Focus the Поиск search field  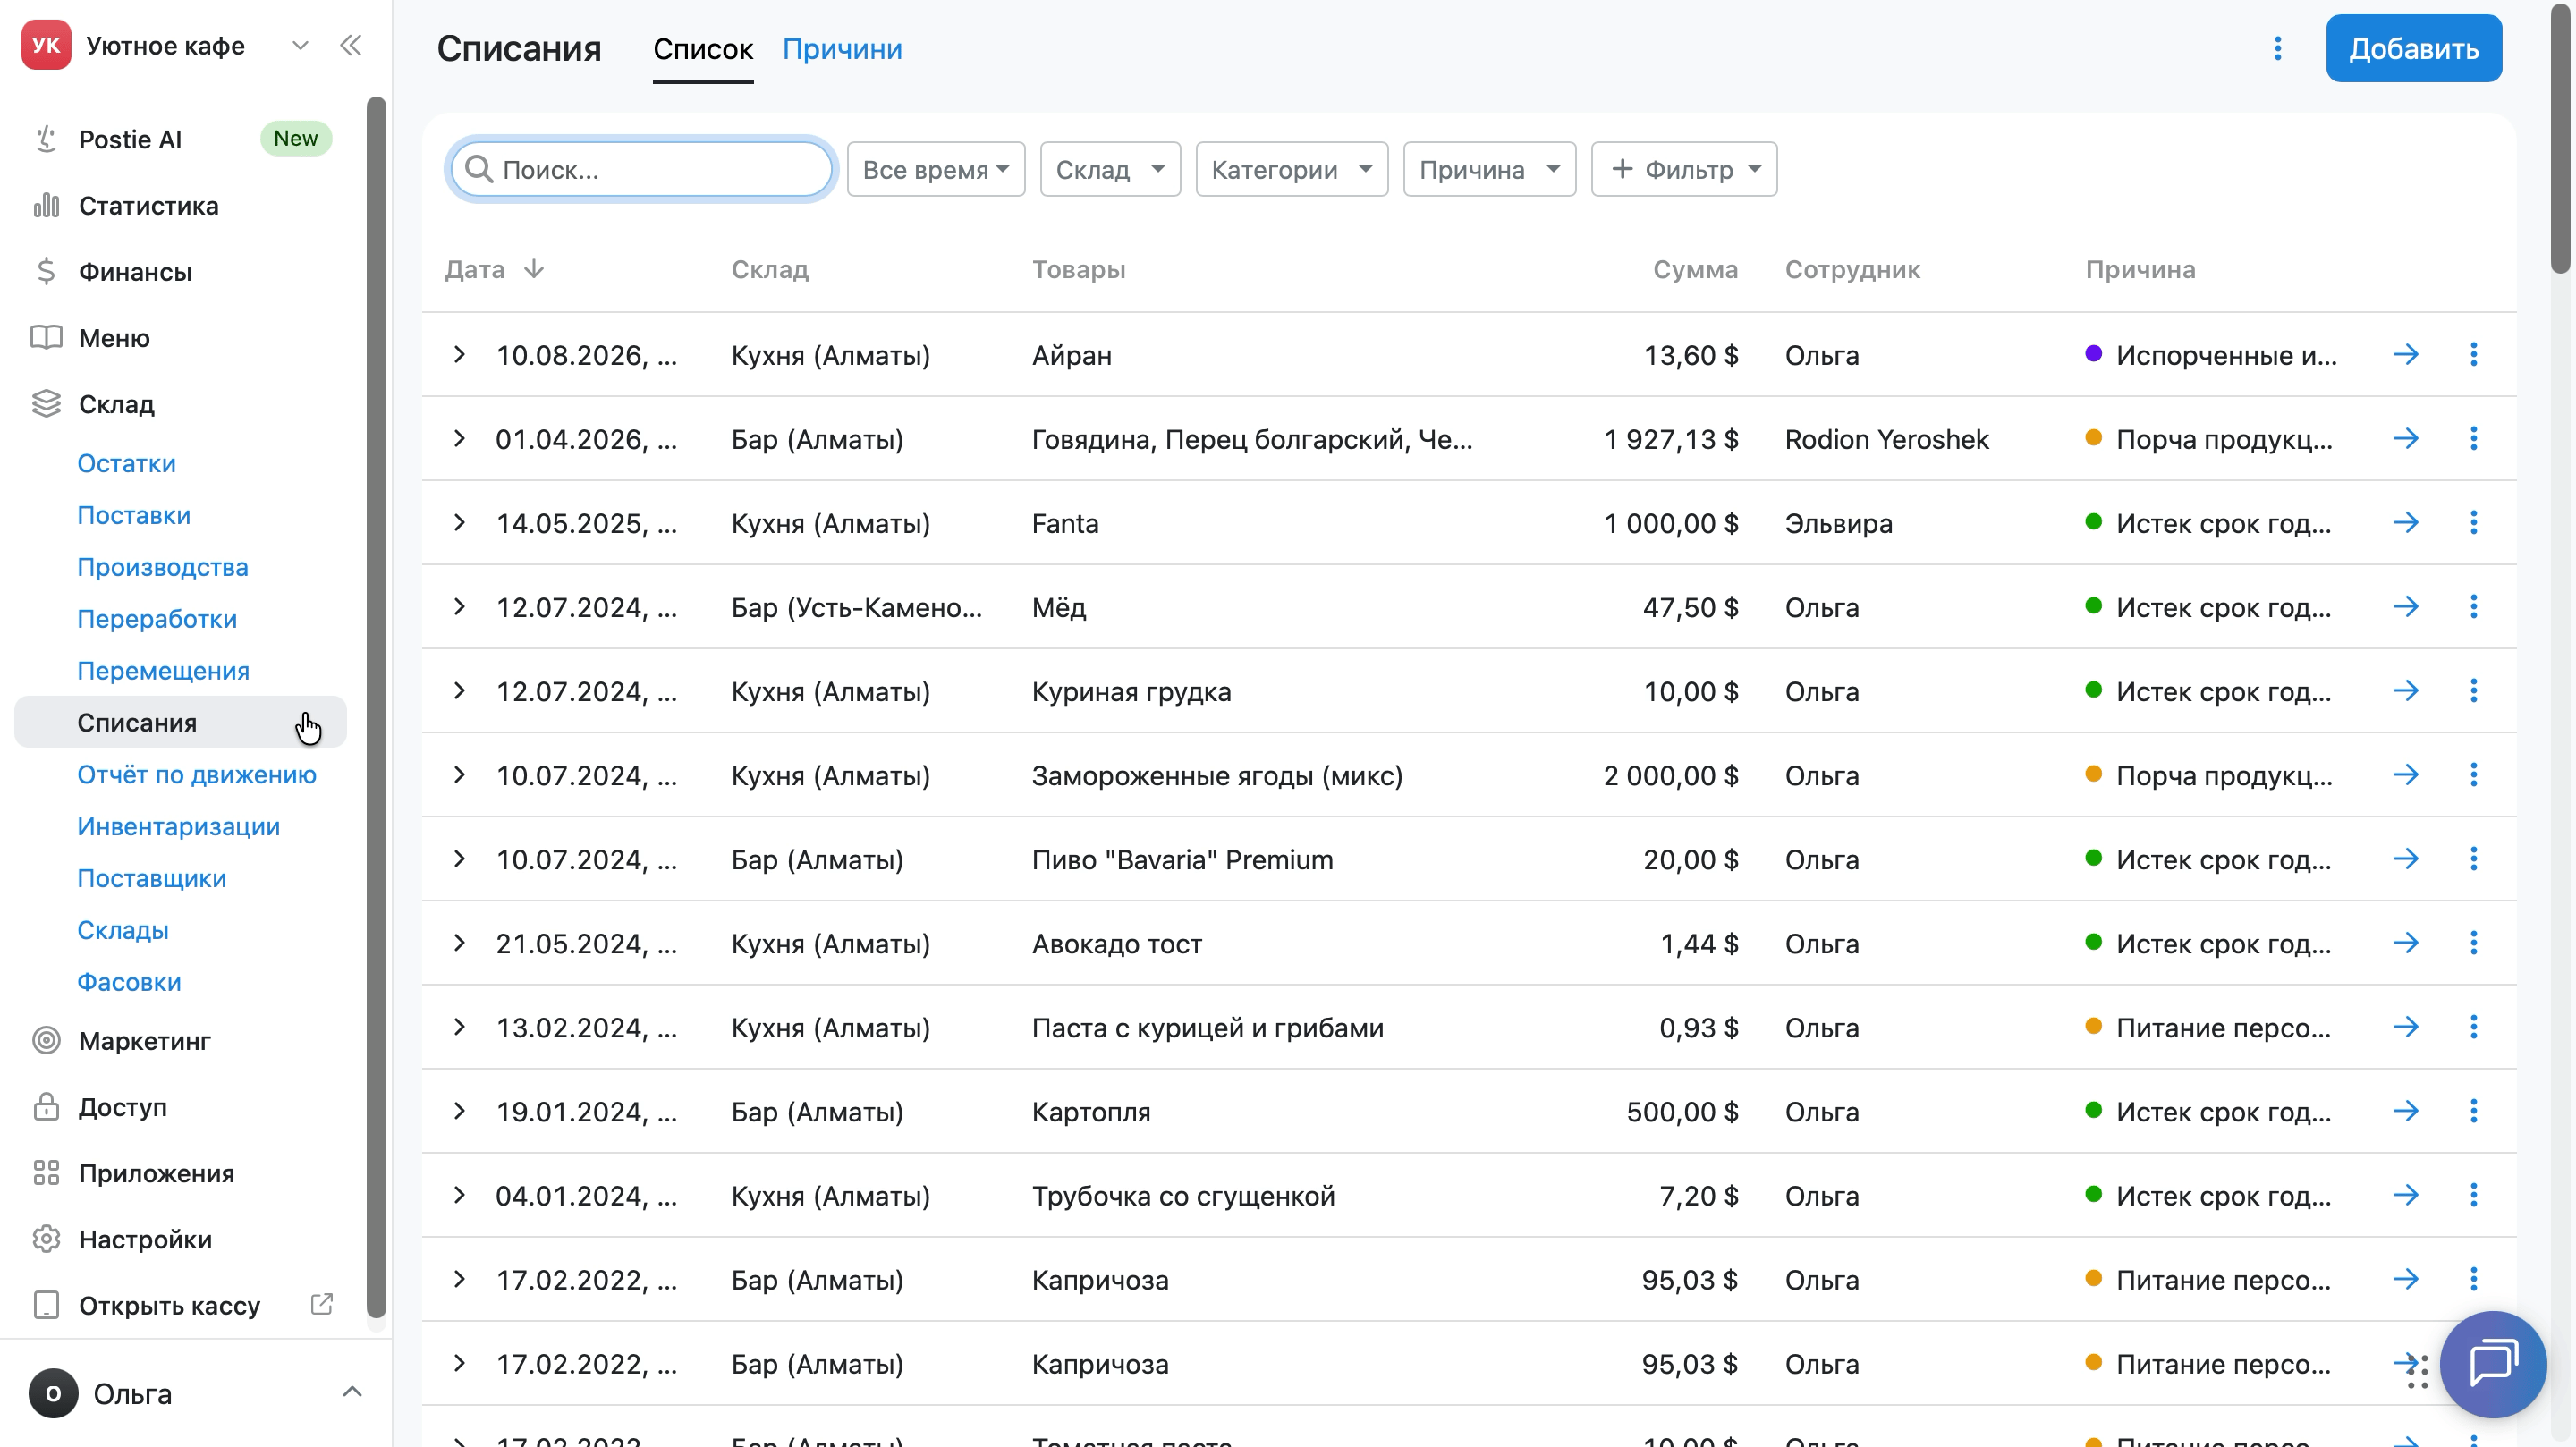(641, 169)
